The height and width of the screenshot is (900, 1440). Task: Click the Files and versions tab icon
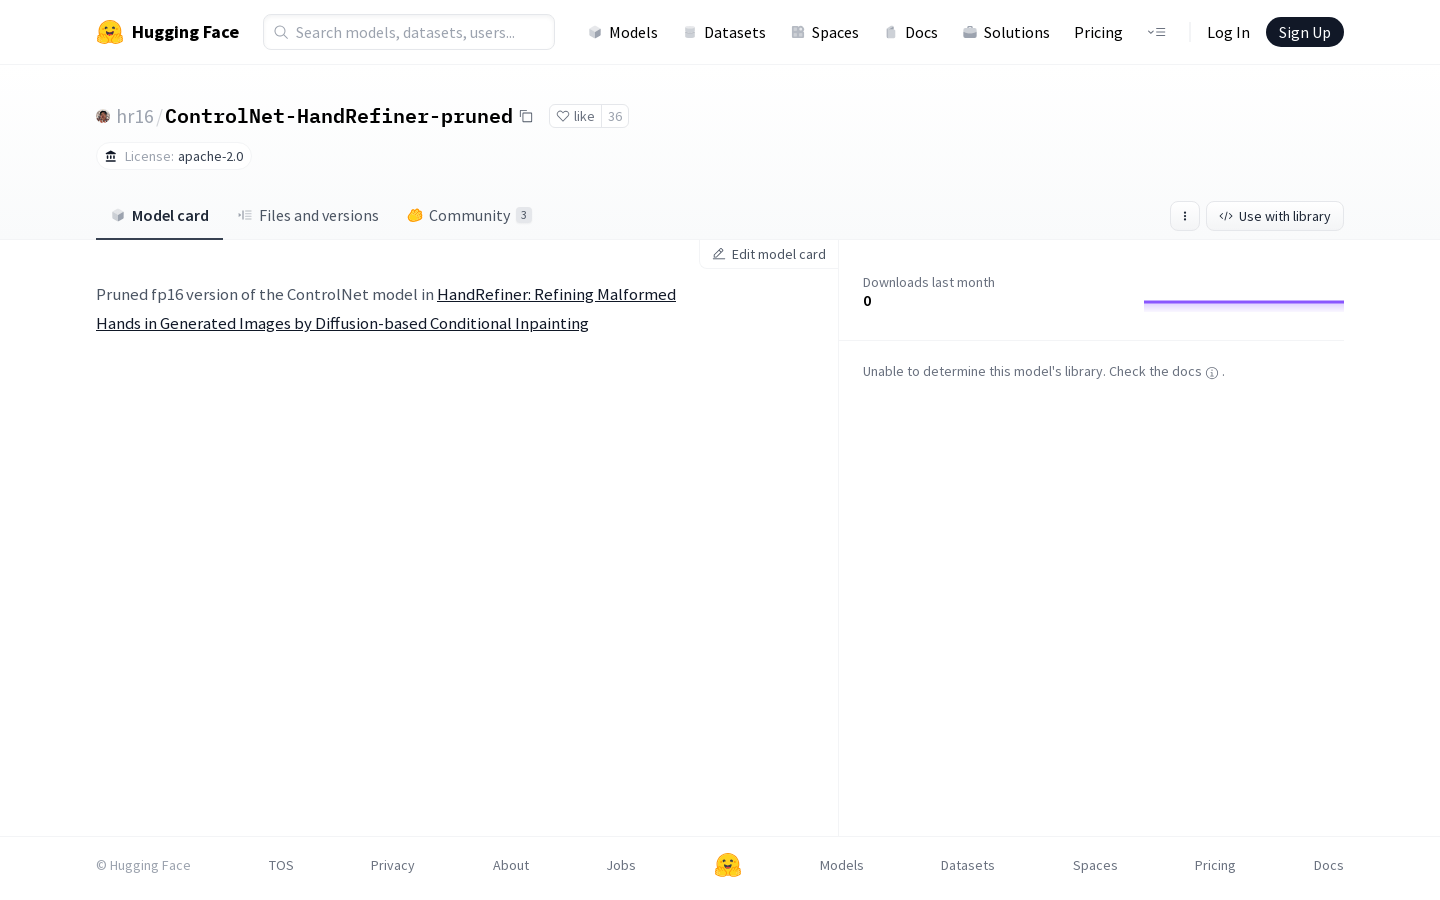tap(245, 215)
